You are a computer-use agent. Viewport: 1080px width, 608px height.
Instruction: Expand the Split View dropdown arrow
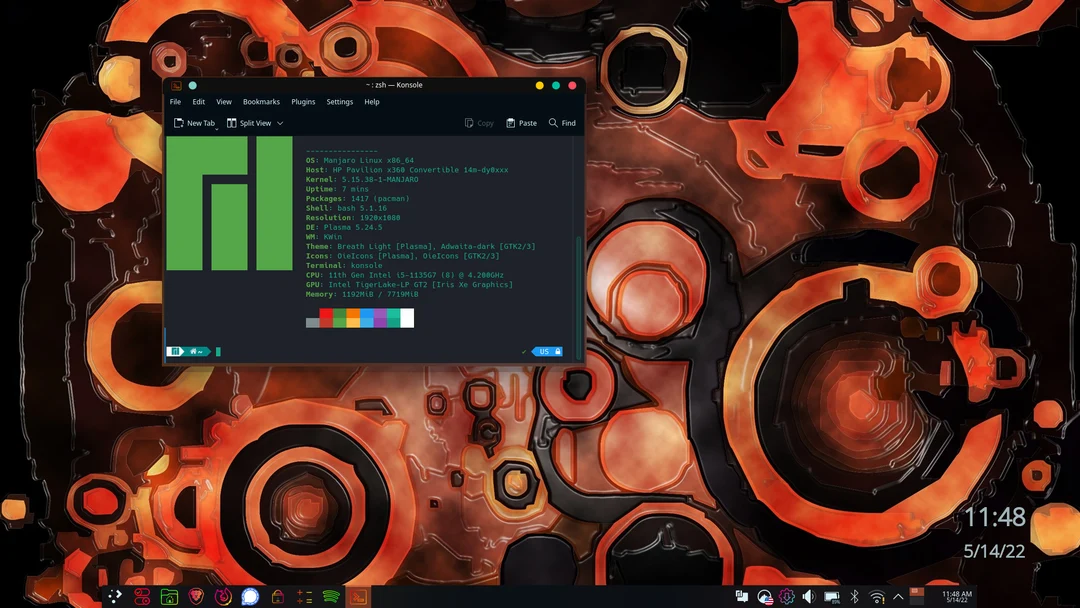278,123
